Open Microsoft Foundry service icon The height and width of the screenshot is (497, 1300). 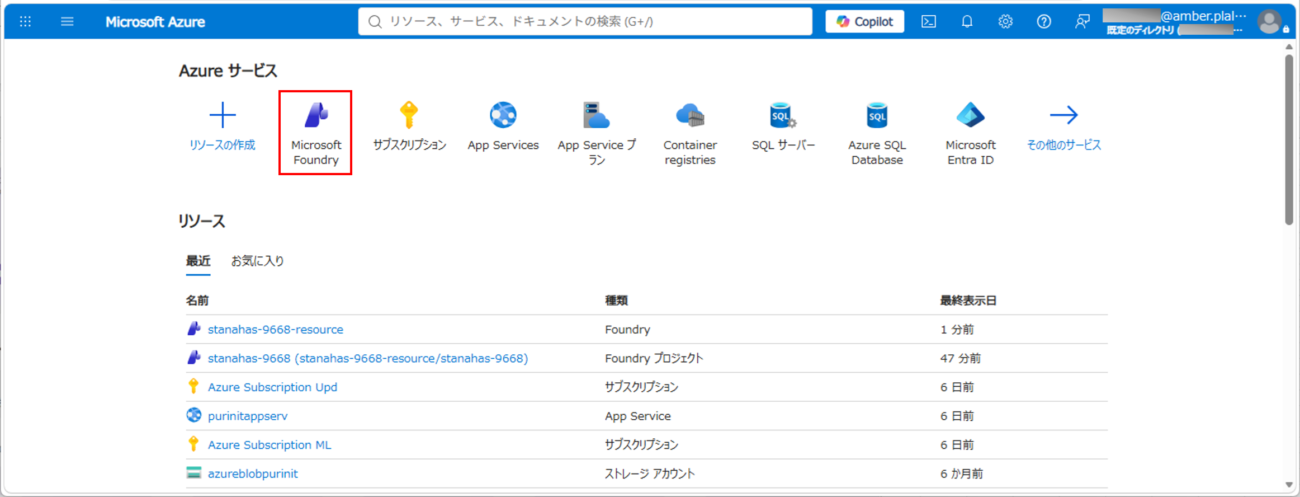tap(316, 115)
